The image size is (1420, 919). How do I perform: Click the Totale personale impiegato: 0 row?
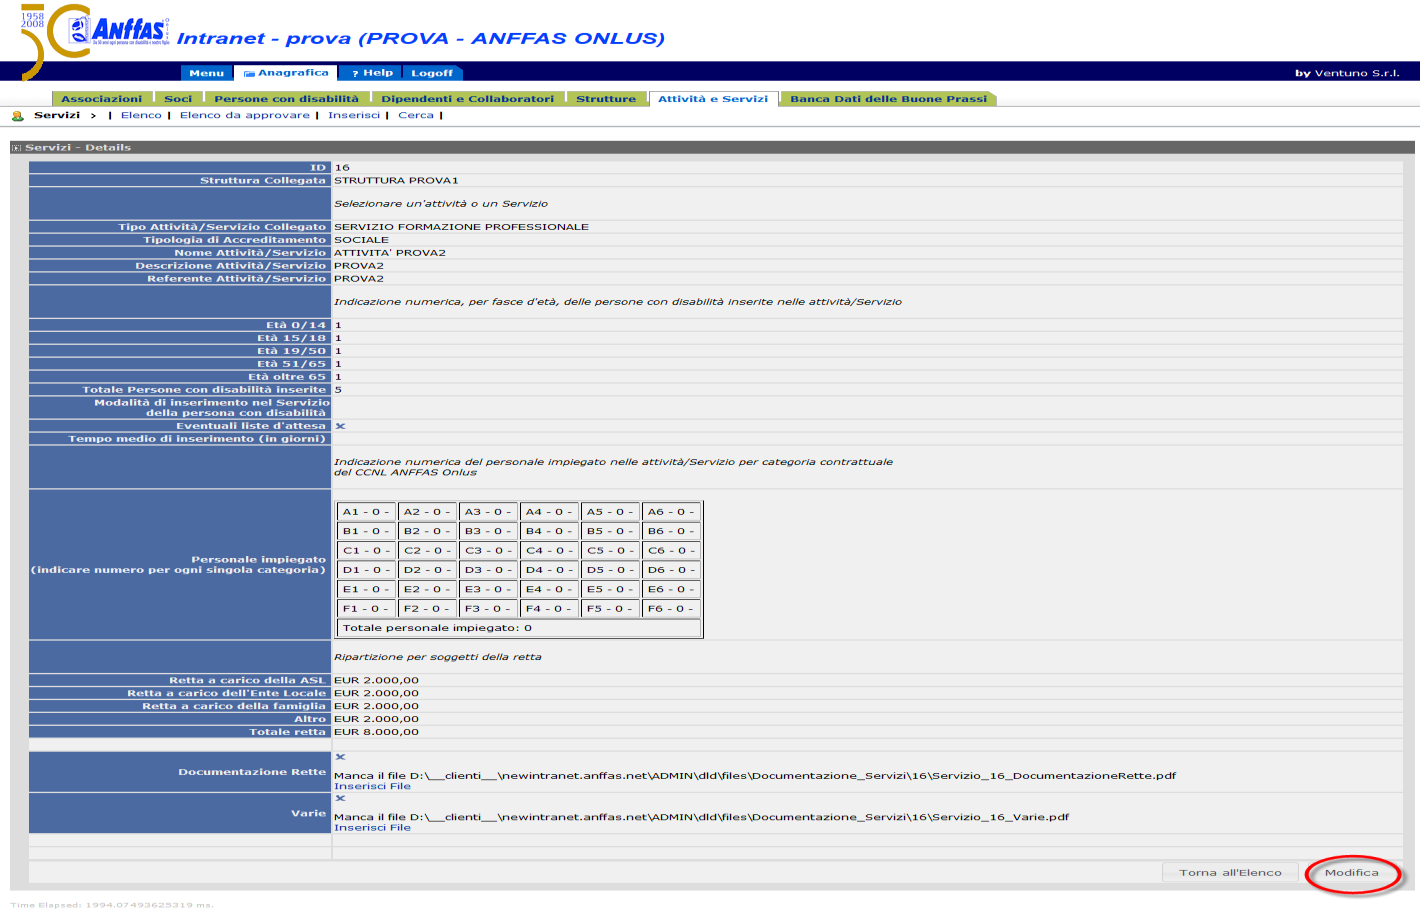pyautogui.click(x=519, y=628)
